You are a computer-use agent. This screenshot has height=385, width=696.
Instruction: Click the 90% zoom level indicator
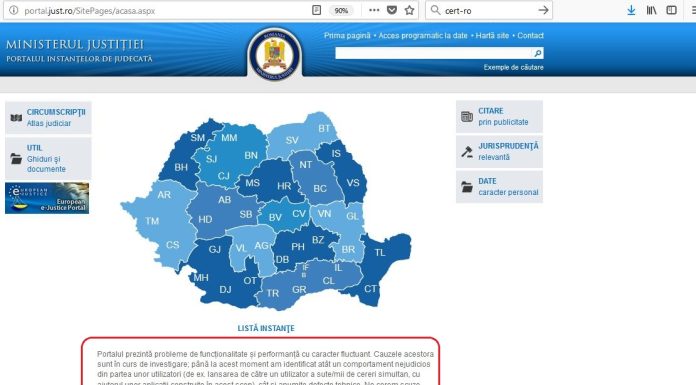341,11
